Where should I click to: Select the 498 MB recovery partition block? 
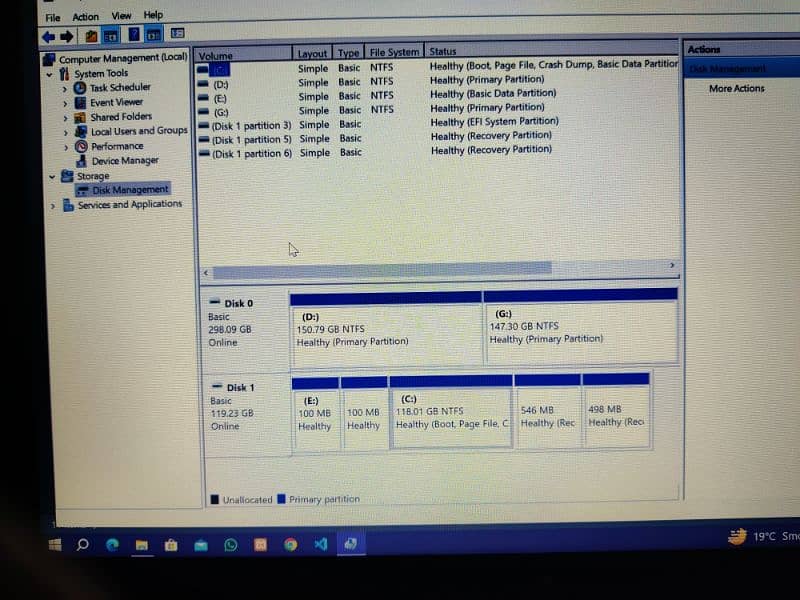pos(616,409)
